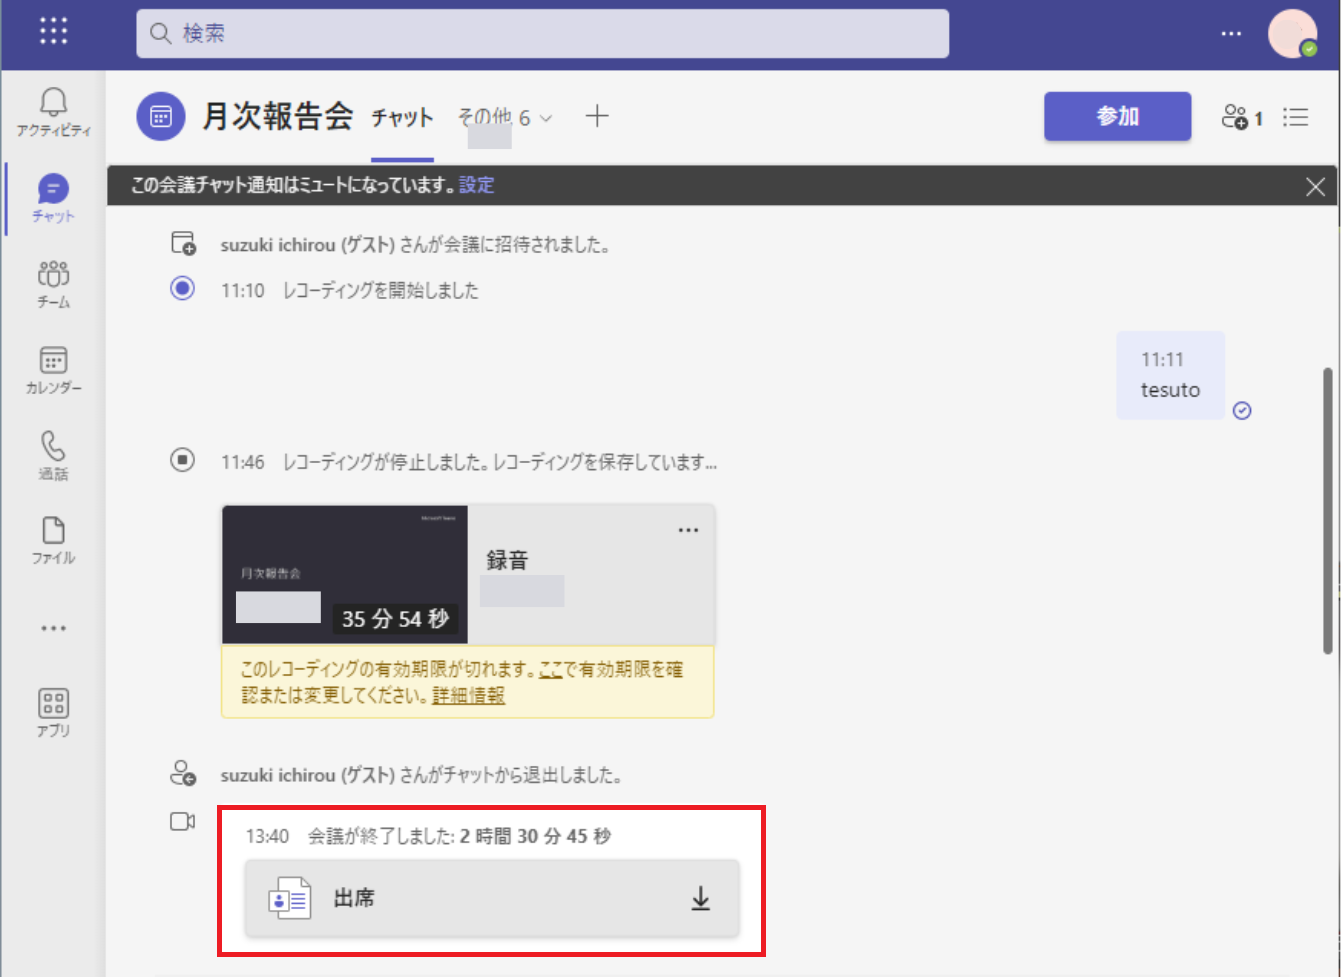Open the 設定 link in mute banner
This screenshot has width=1344, height=977.
[x=477, y=185]
